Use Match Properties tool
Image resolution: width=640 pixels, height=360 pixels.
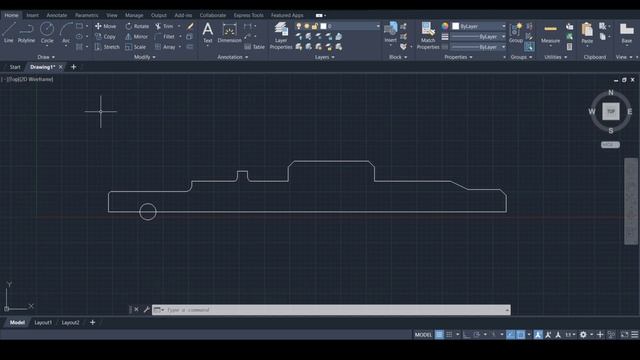(x=428, y=36)
